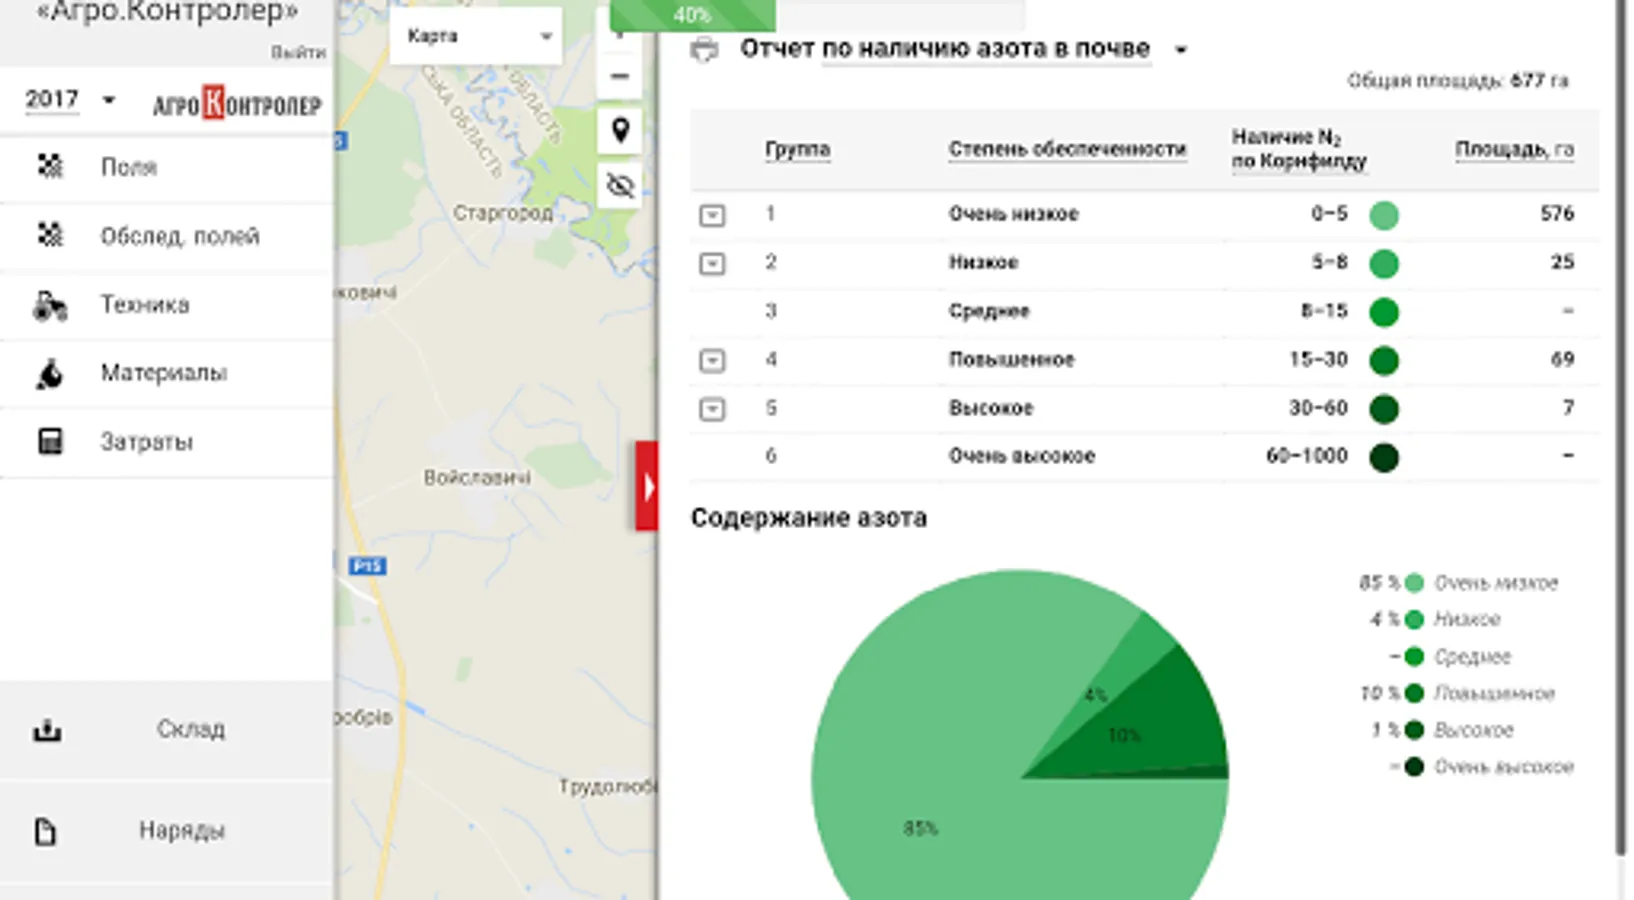
Task: Click Очень высокое legend entry
Action: point(1481,767)
